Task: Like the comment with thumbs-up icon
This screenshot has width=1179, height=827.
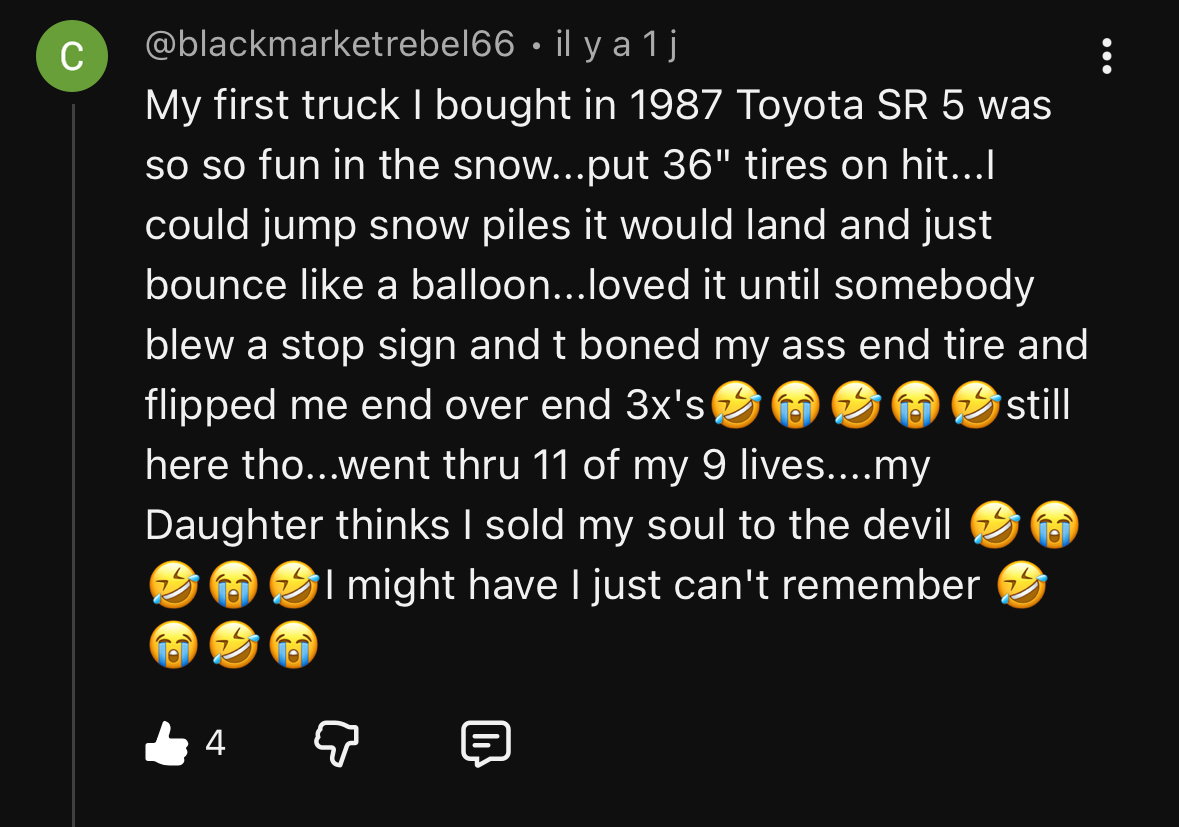Action: 166,744
